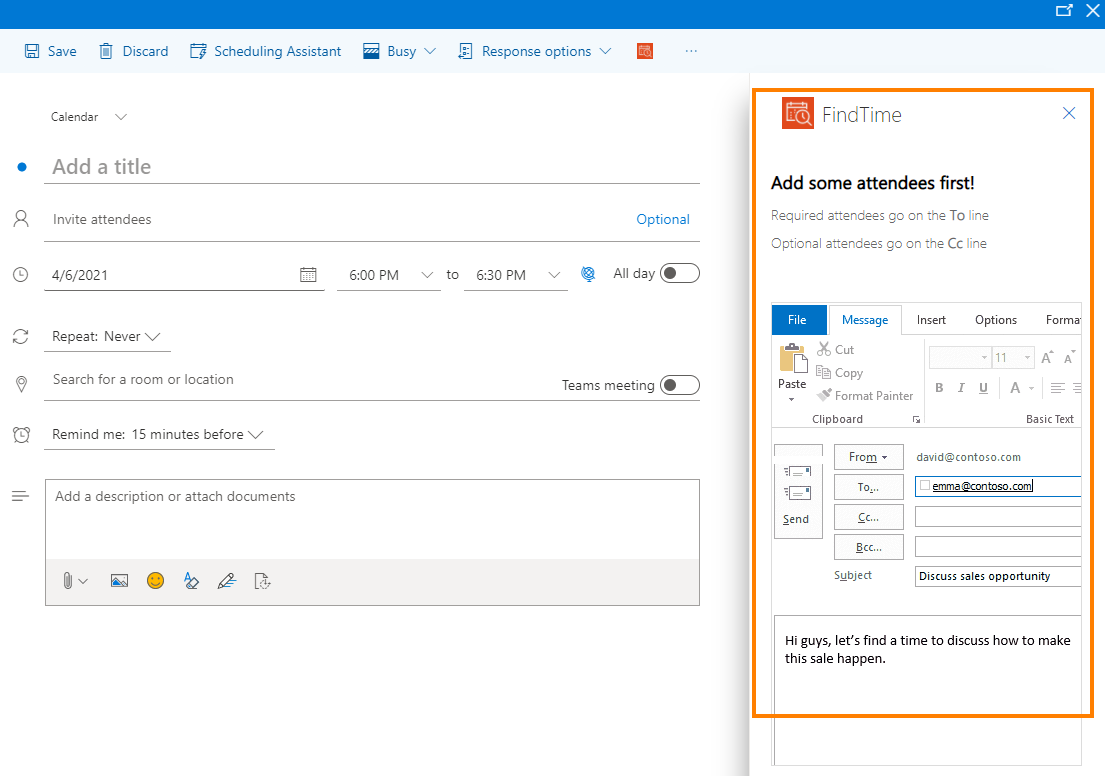Tick the checkbox beside emma@contoso.com
The height and width of the screenshot is (776, 1105).
pyautogui.click(x=925, y=485)
